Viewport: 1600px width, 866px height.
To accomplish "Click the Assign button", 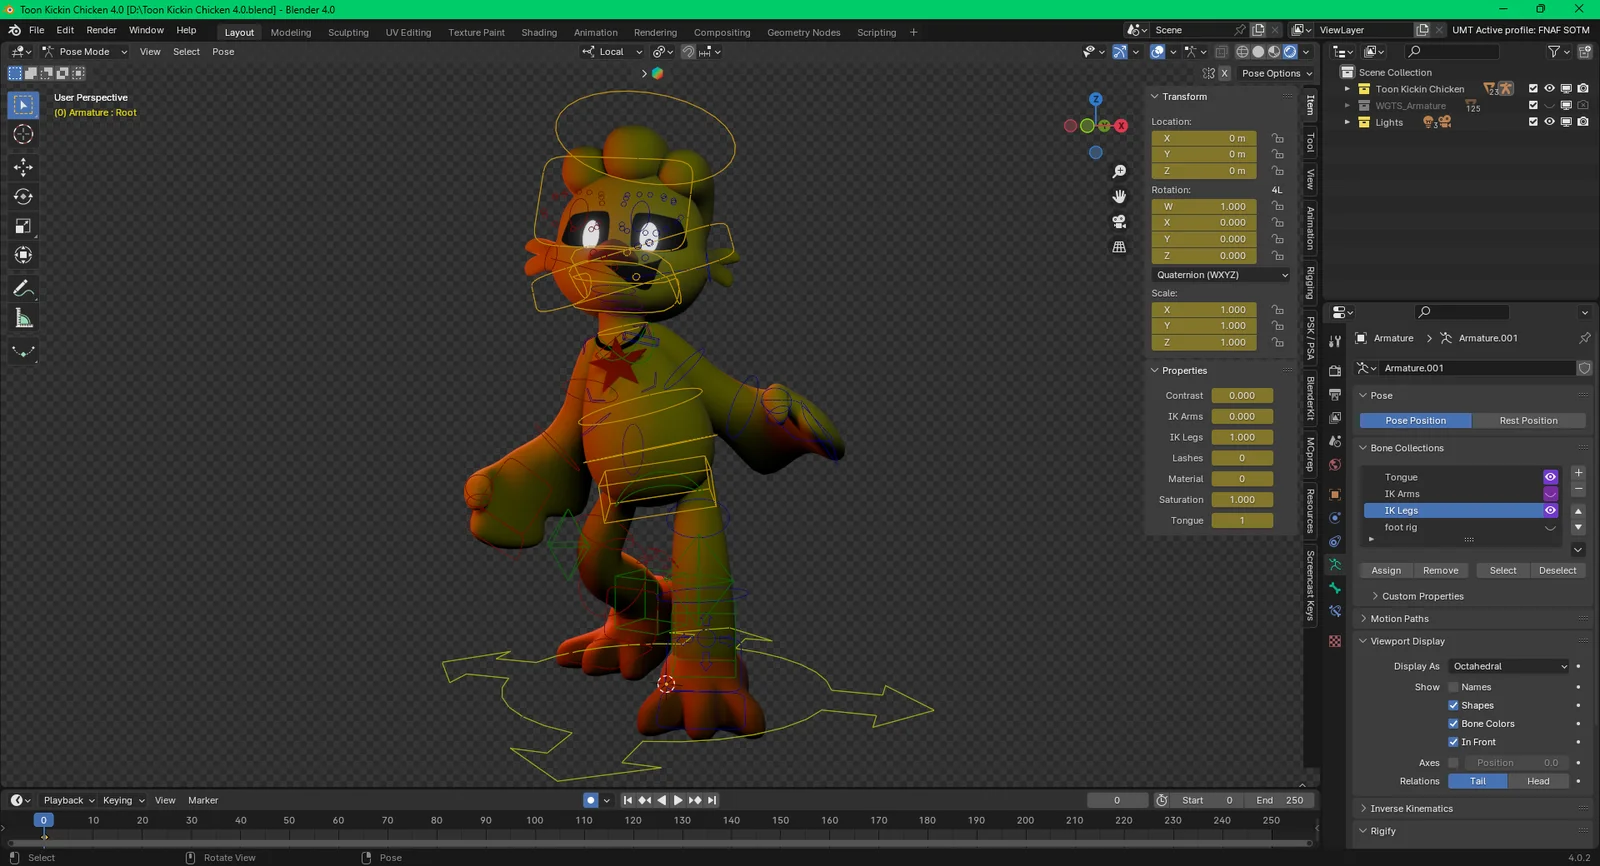I will click(x=1386, y=571).
